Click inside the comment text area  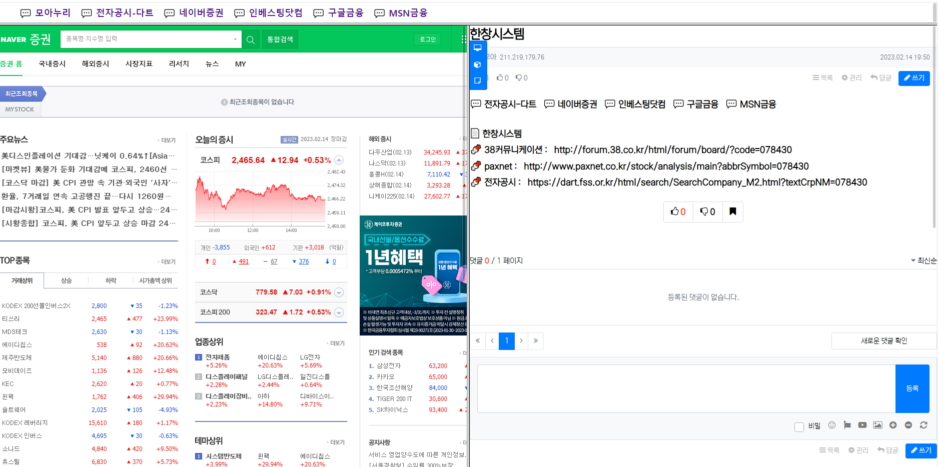[686, 389]
